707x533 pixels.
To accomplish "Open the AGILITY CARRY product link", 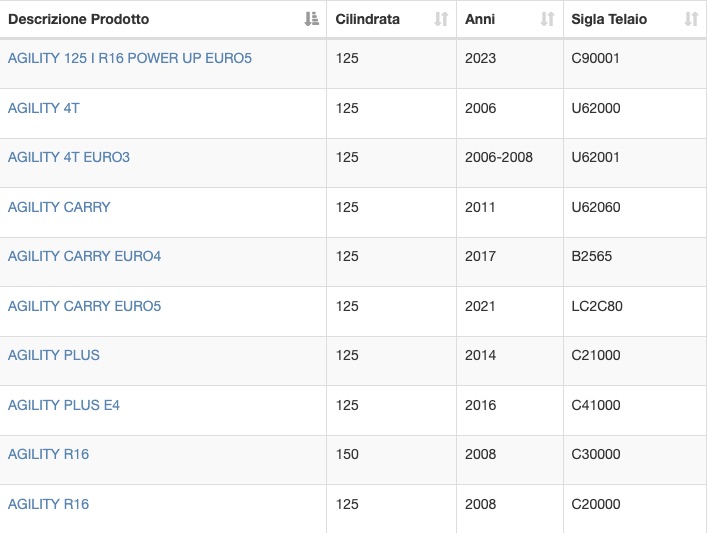I will 59,207.
